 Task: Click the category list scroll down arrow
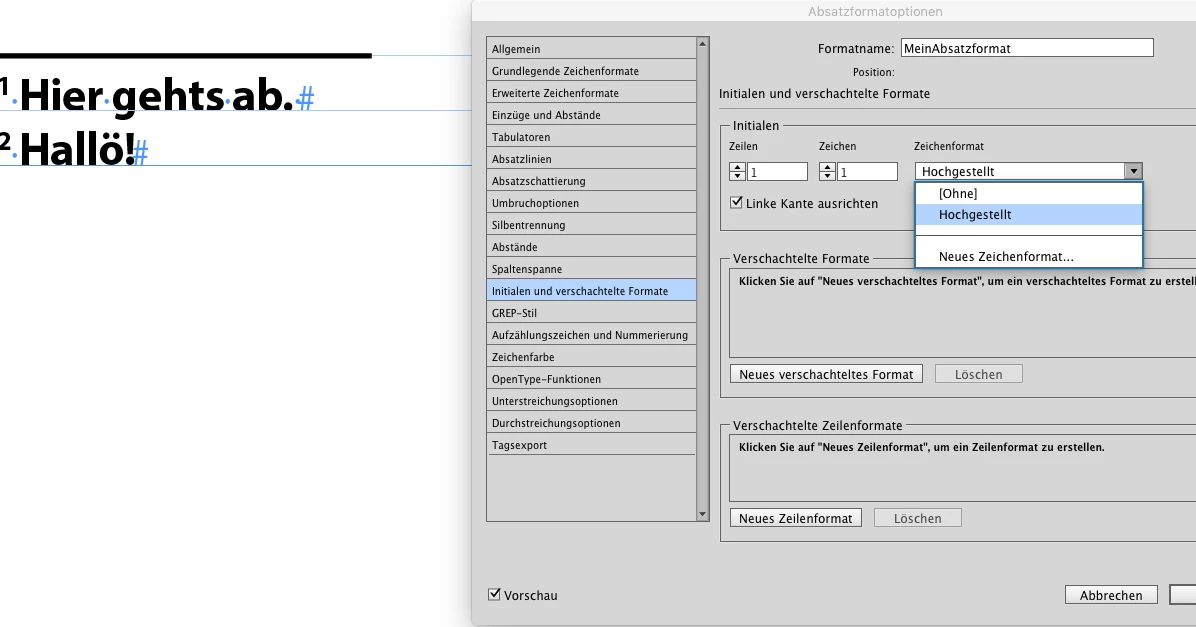tap(702, 515)
